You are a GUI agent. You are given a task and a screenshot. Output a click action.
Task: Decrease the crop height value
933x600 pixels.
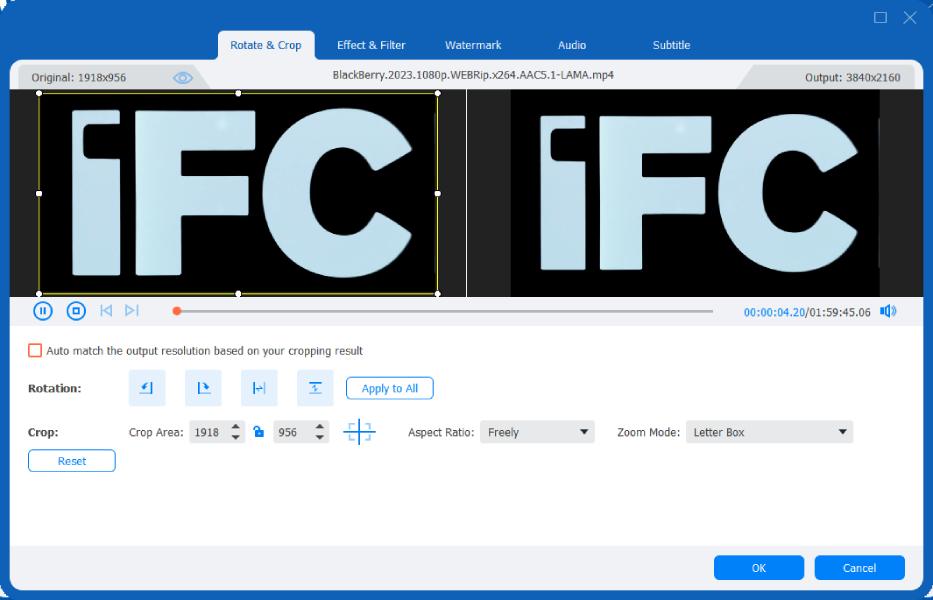[320, 438]
